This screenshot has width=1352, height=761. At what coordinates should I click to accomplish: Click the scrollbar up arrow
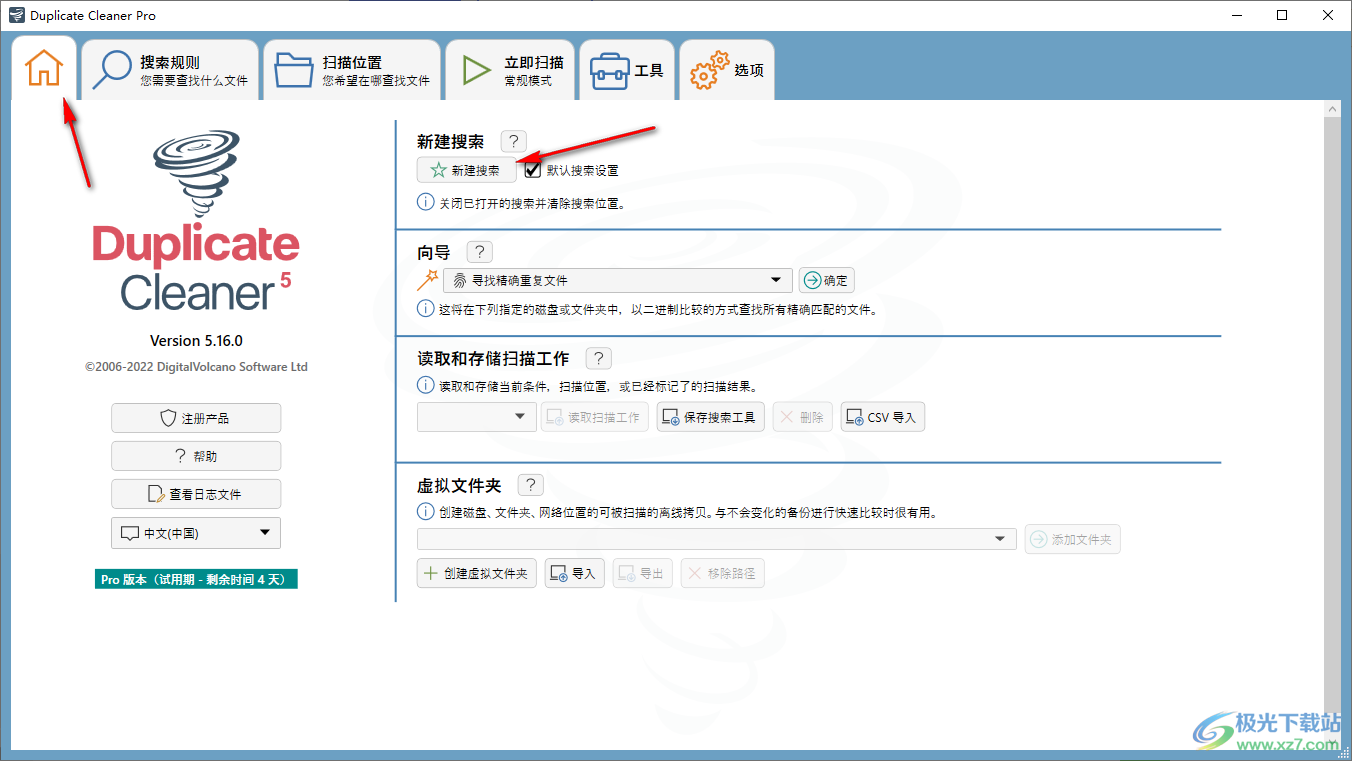click(x=1332, y=108)
